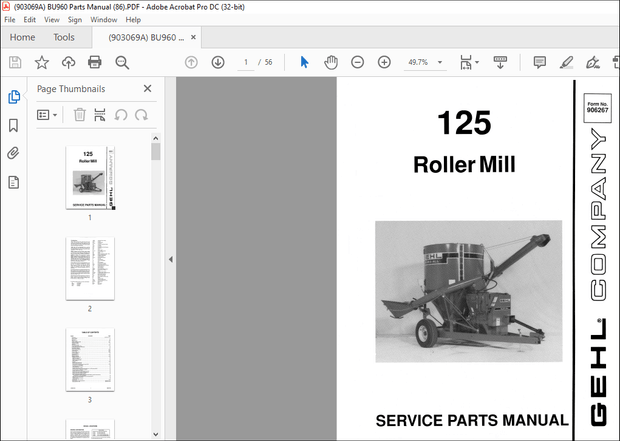The image size is (620, 441).
Task: Add a comment with speech bubble icon
Action: pos(539,62)
